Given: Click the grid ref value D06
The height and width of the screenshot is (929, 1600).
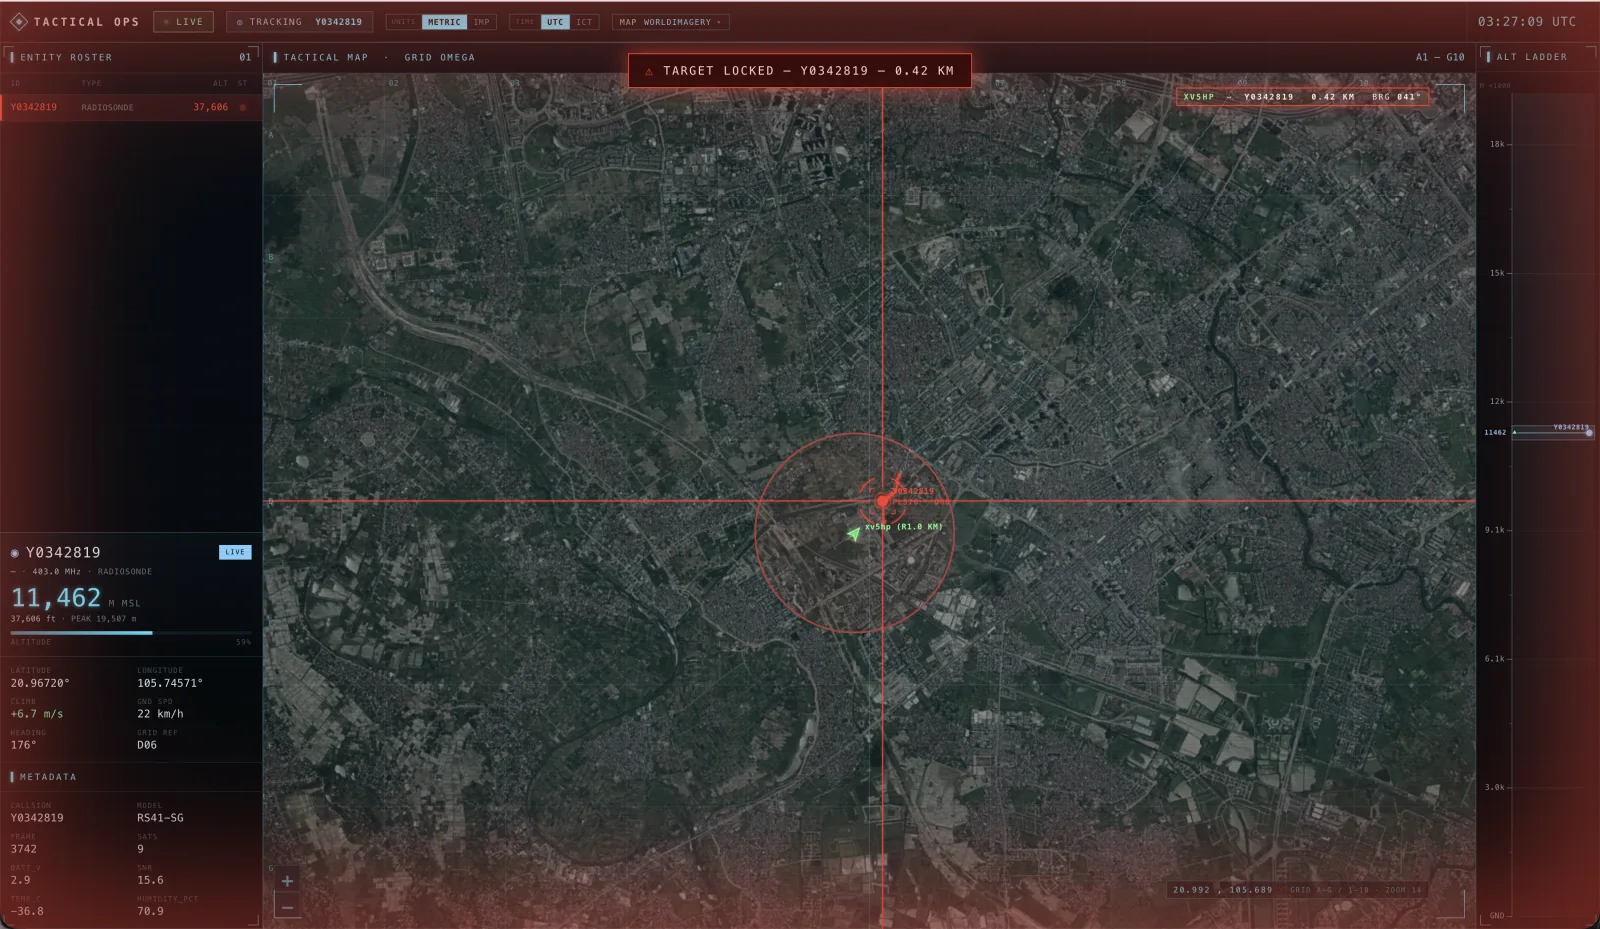Looking at the screenshot, I should [x=147, y=745].
